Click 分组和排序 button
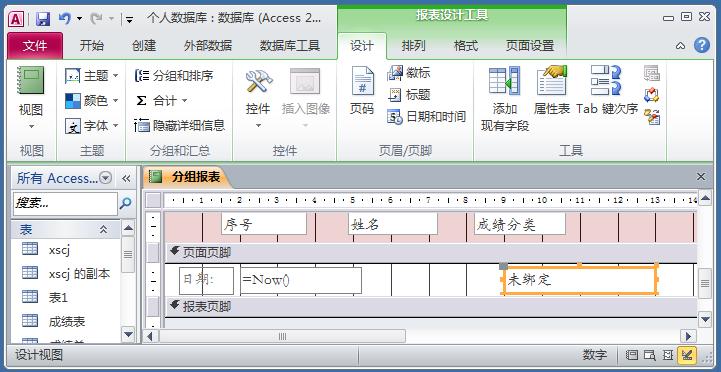 174,75
